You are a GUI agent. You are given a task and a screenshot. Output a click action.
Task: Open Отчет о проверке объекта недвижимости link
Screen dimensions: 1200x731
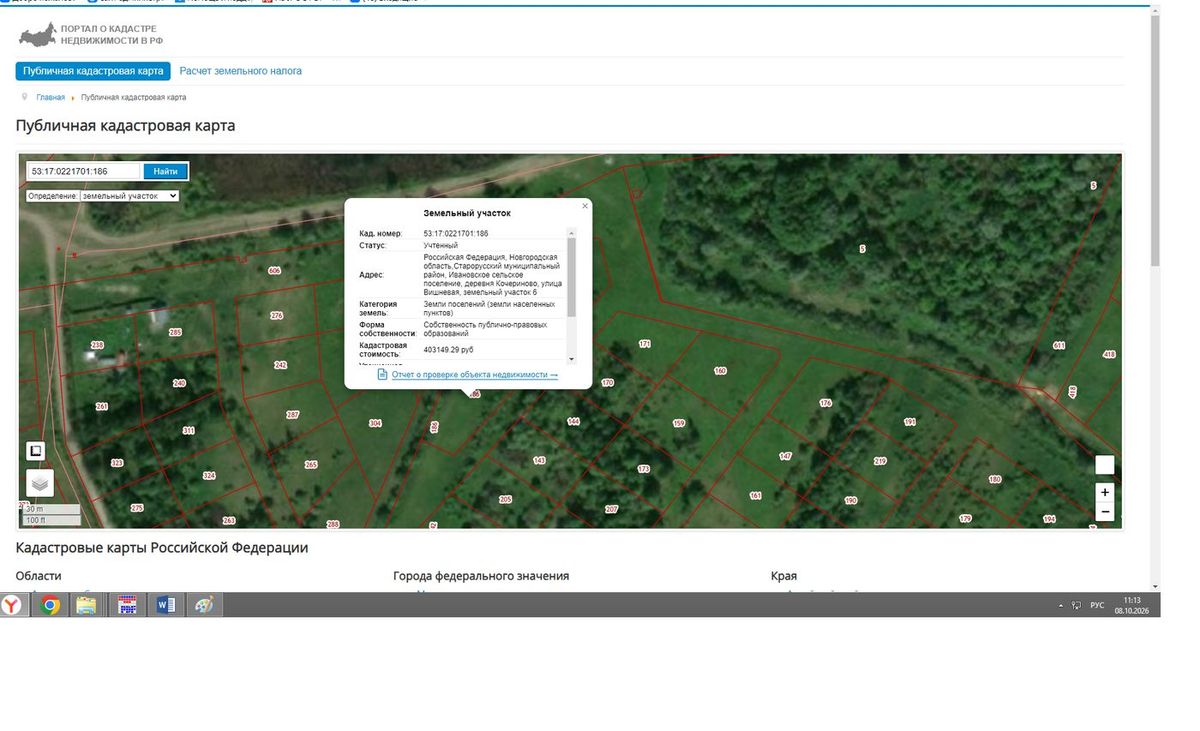pos(475,375)
